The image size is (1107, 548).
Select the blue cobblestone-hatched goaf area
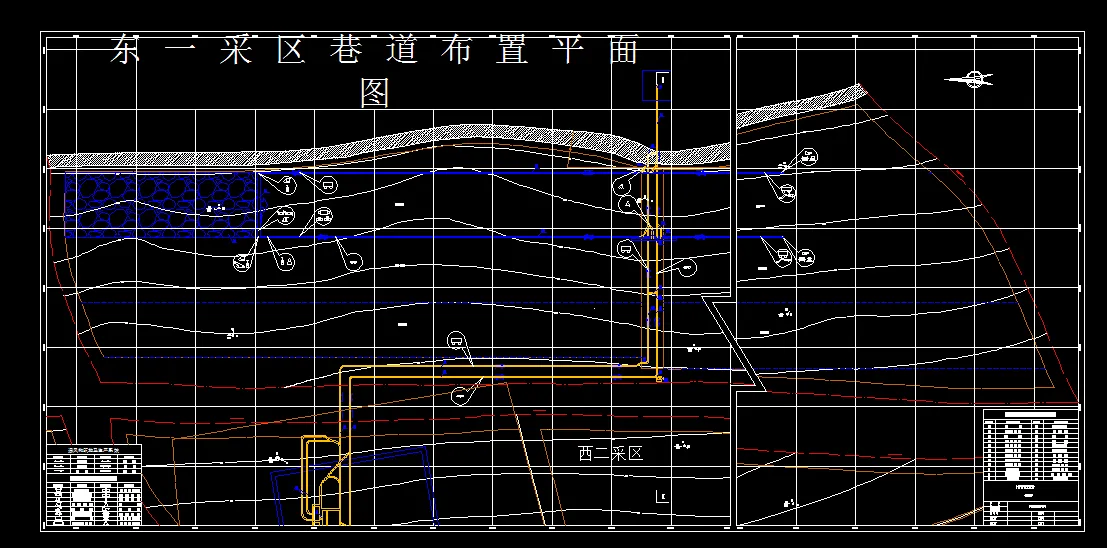point(164,204)
